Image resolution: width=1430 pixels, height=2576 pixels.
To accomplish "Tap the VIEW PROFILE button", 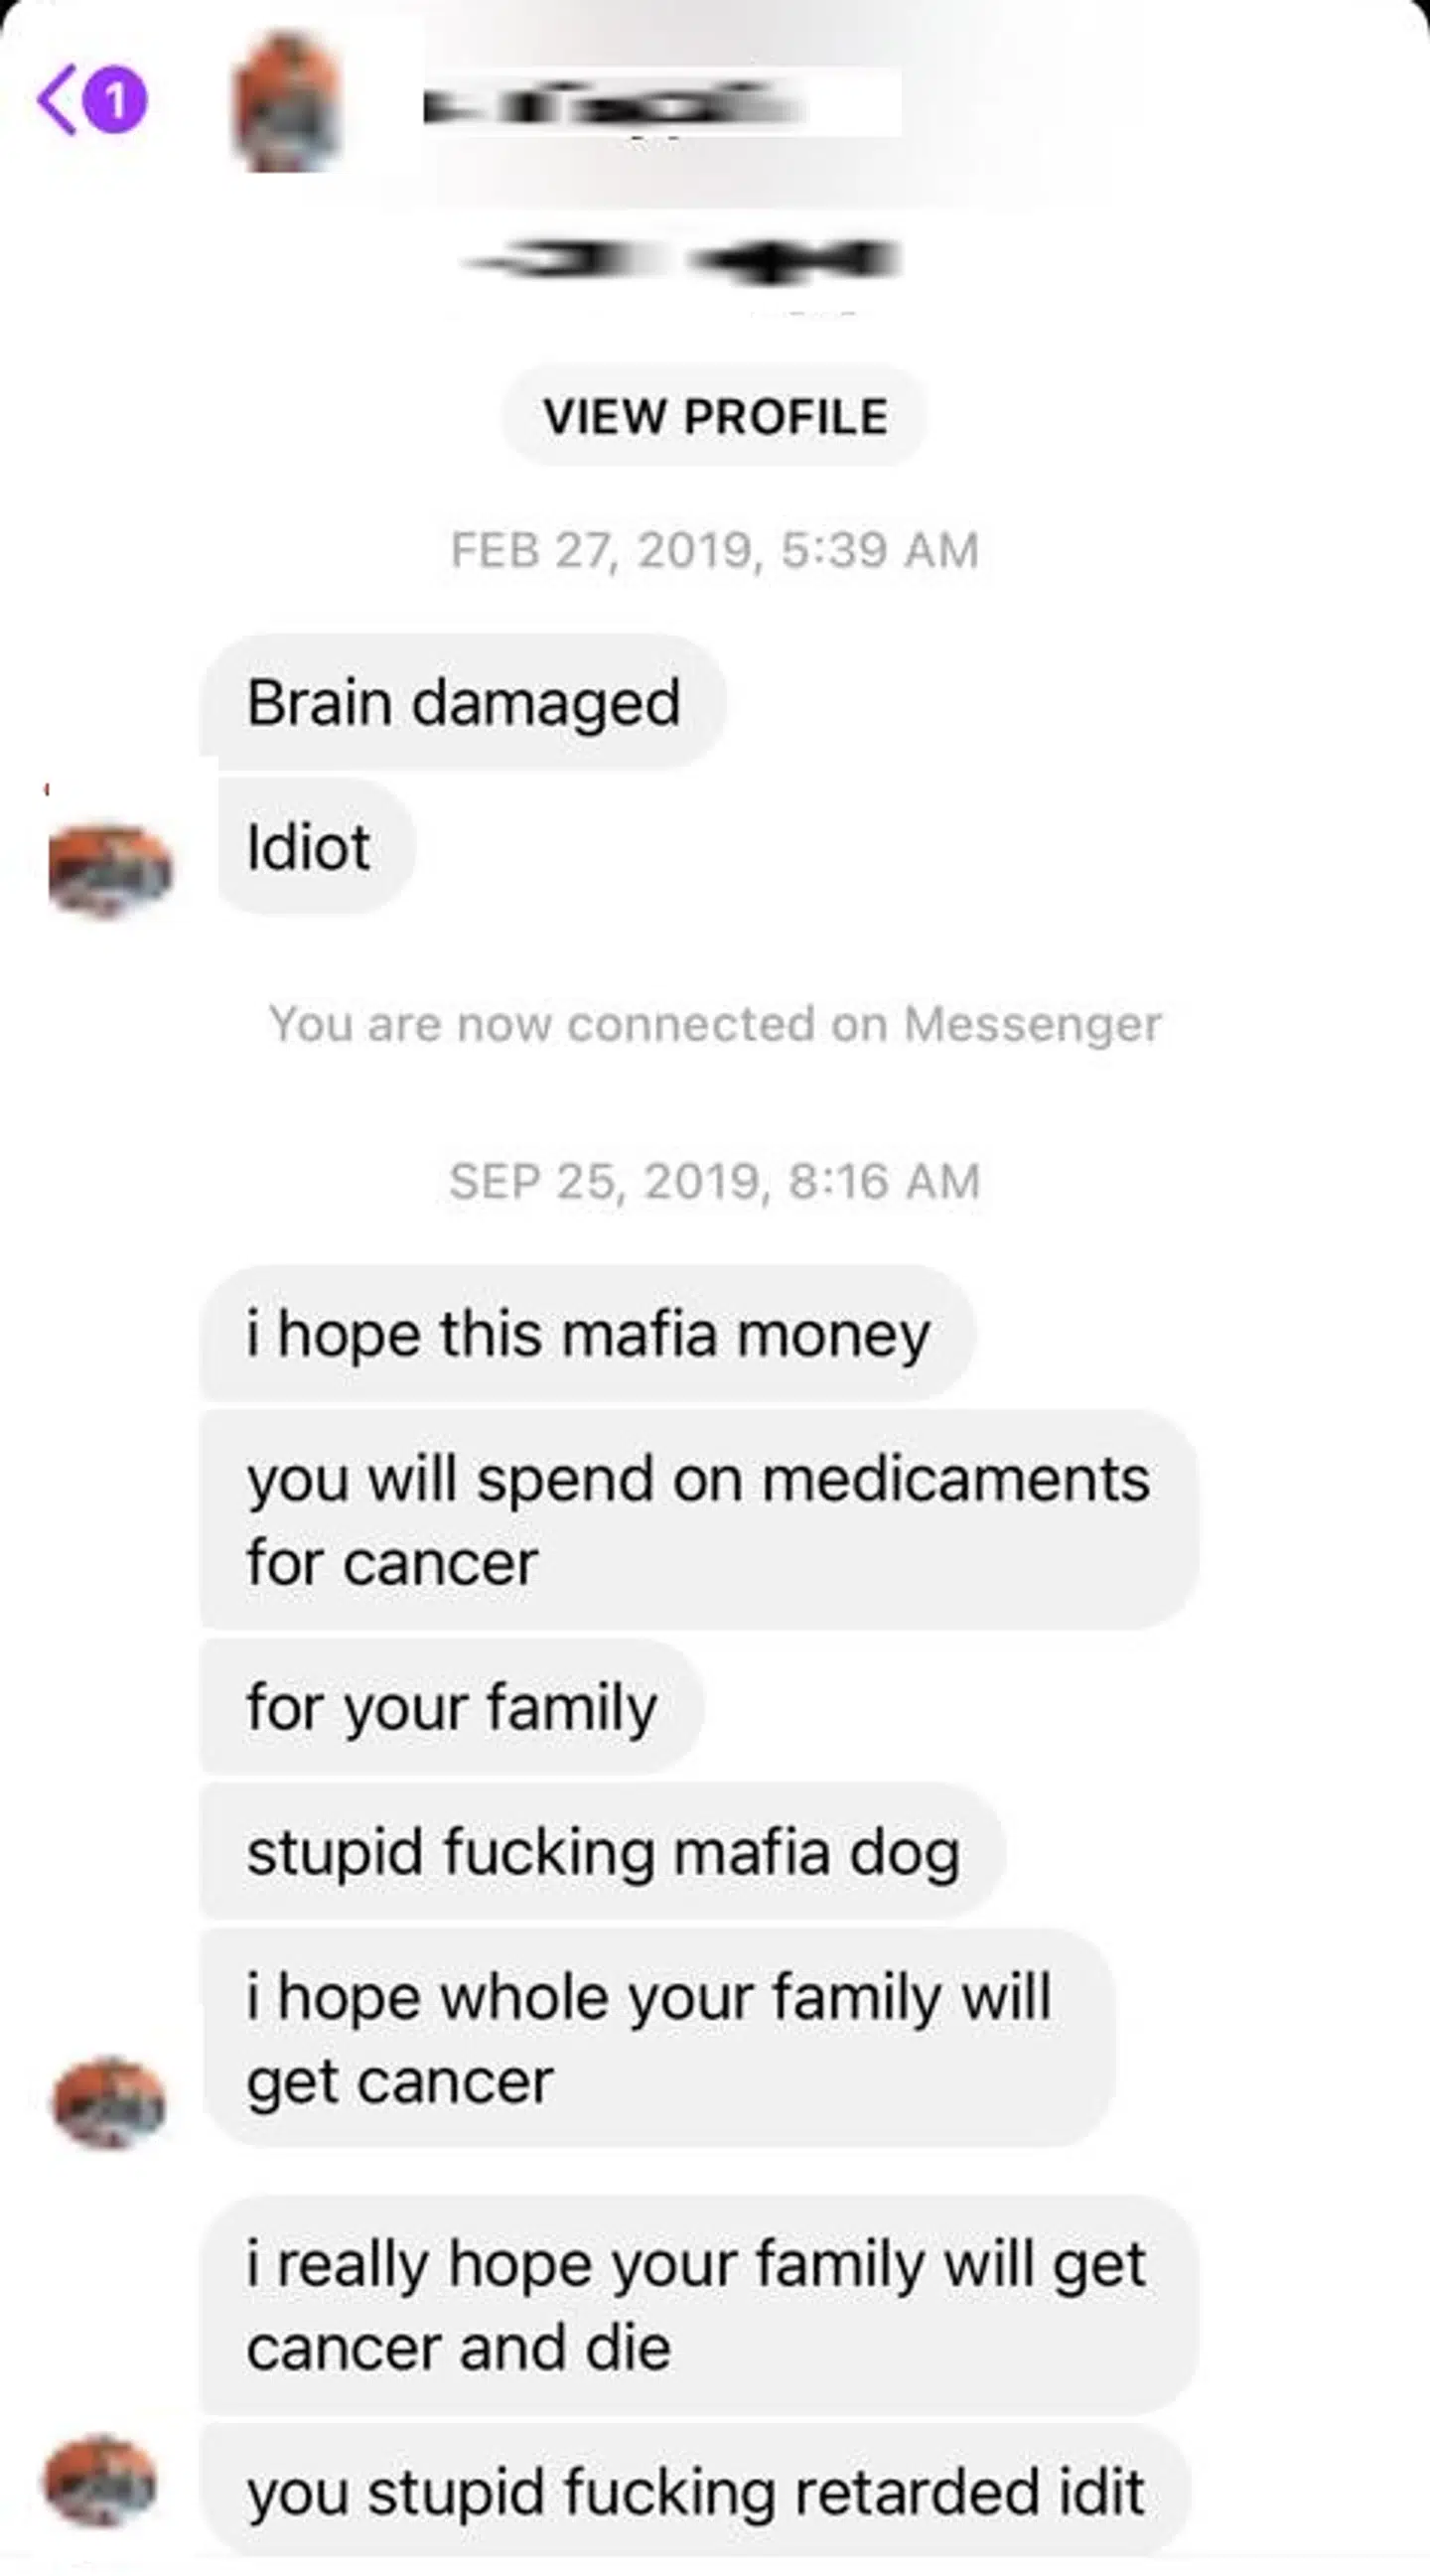I will tap(714, 416).
